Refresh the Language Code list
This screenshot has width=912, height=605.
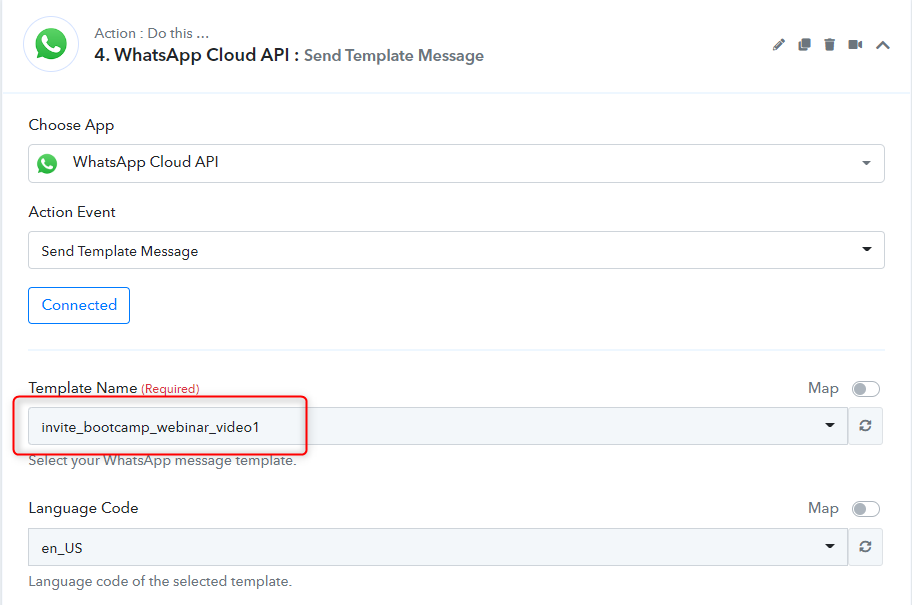865,547
